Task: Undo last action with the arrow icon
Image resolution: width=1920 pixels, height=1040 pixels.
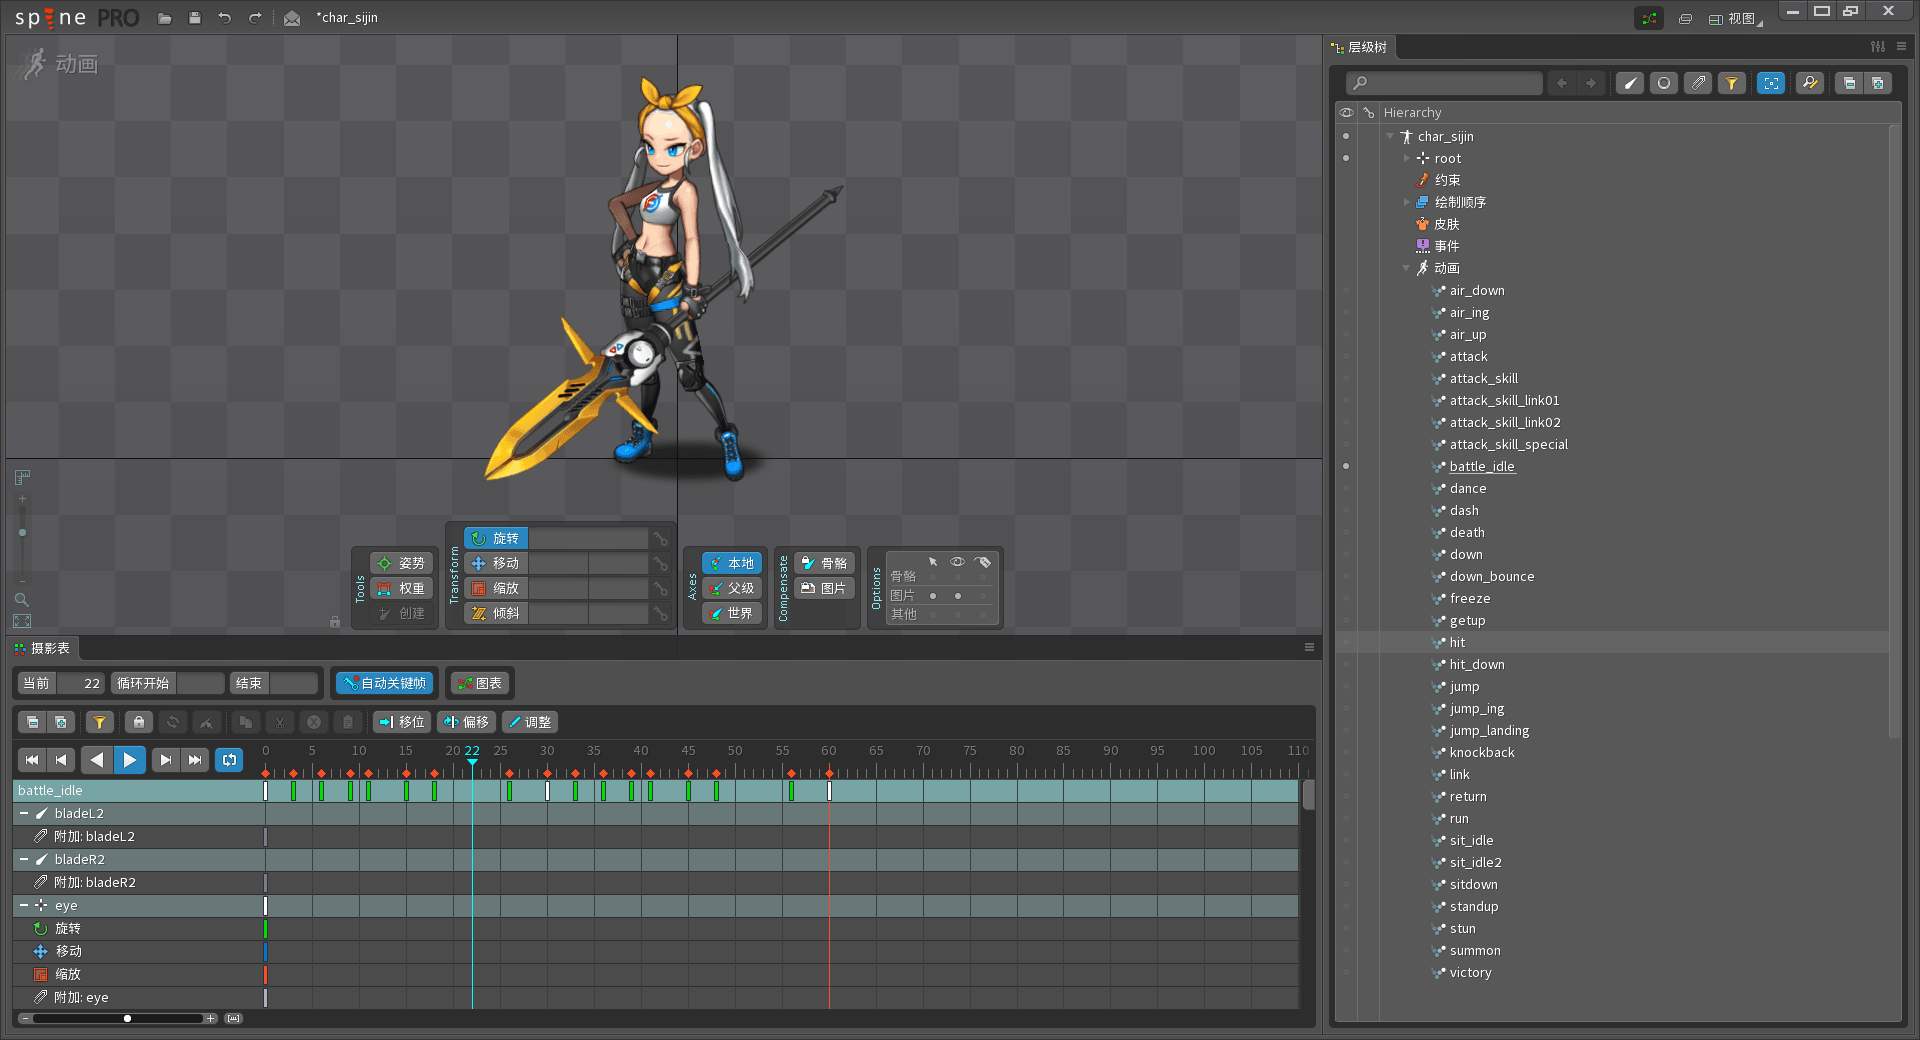Action: 225,18
